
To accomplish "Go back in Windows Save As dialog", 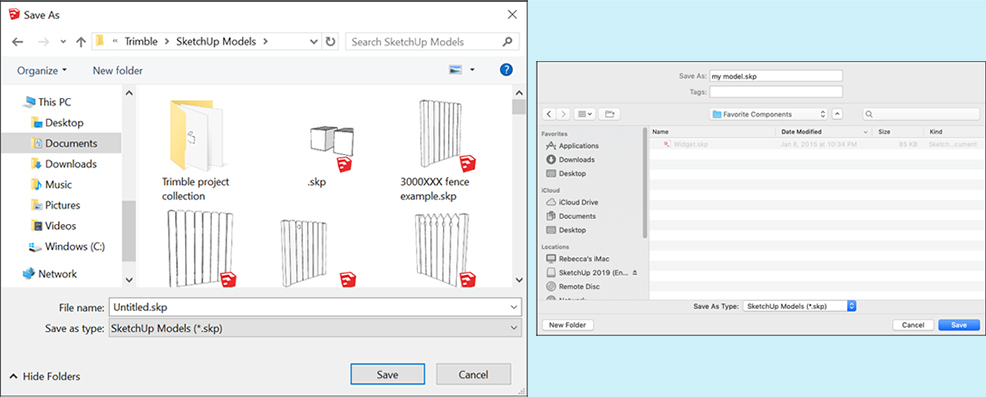I will (x=18, y=42).
